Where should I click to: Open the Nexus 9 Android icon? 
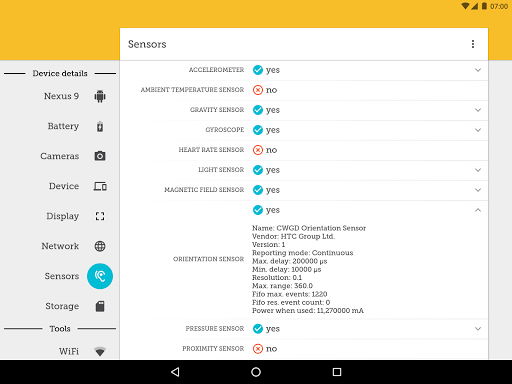[x=100, y=96]
